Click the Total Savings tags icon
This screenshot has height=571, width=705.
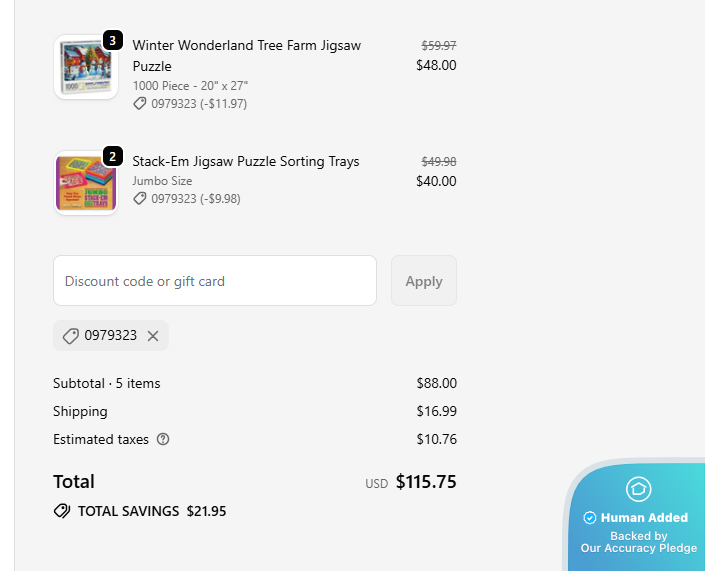point(62,511)
